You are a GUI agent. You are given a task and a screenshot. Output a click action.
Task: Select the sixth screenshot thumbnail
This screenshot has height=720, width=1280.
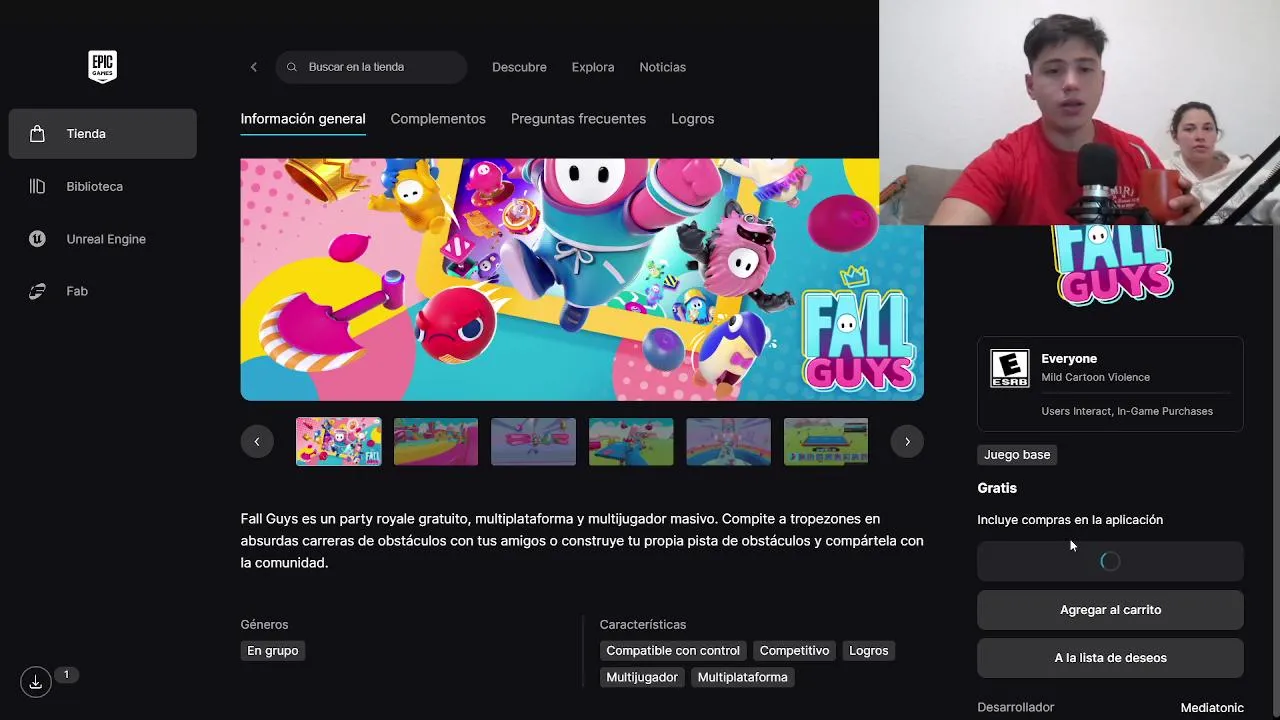click(826, 441)
